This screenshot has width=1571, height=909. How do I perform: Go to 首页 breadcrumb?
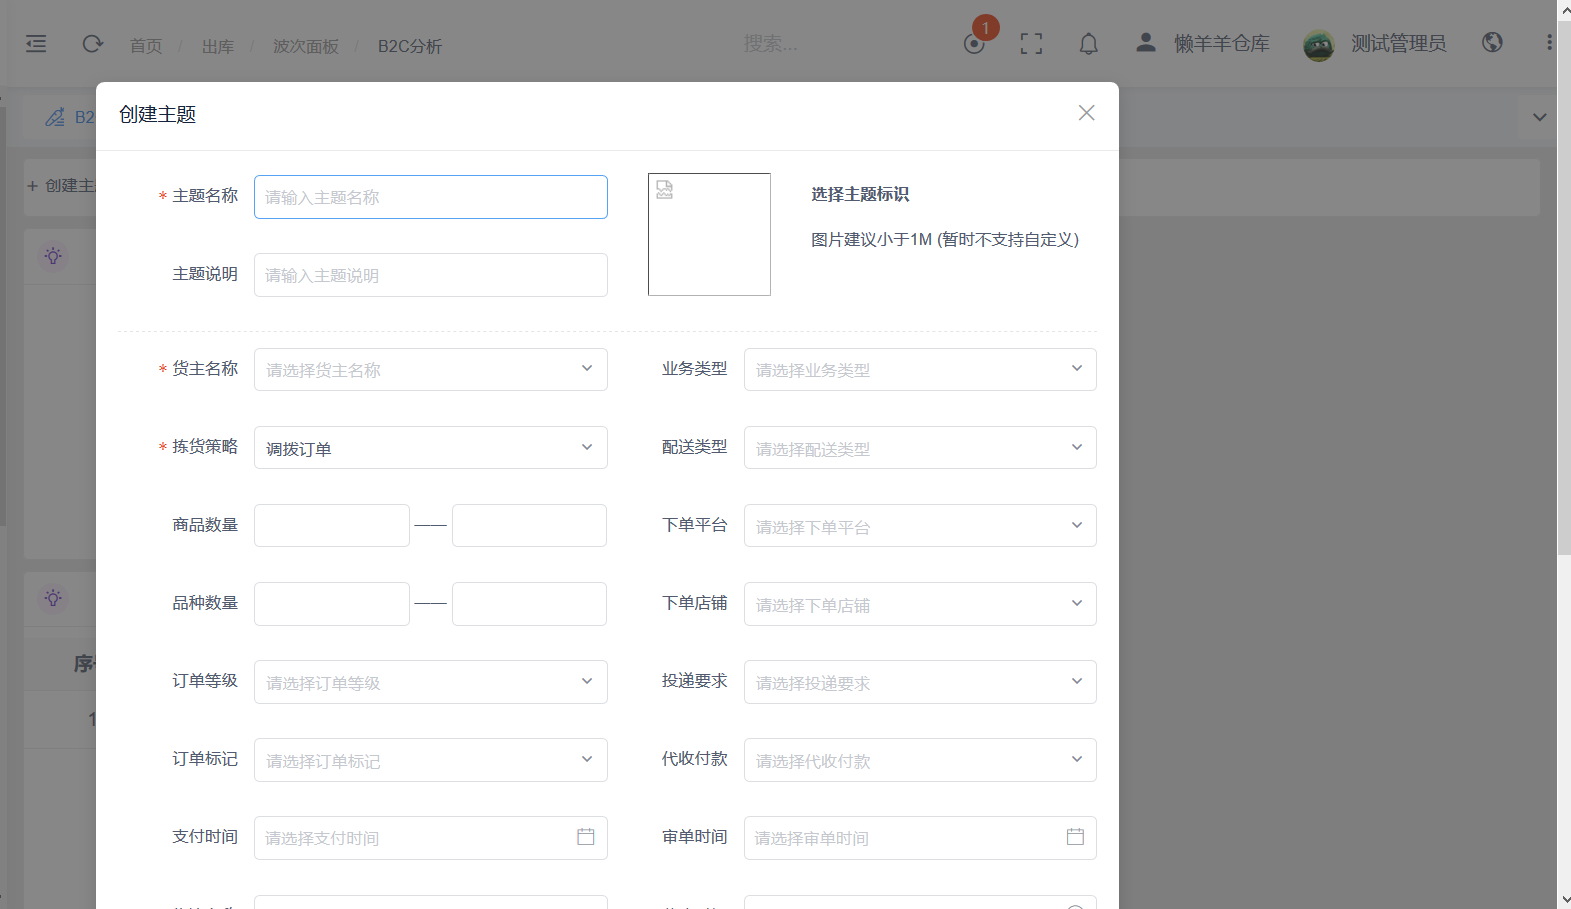(146, 46)
